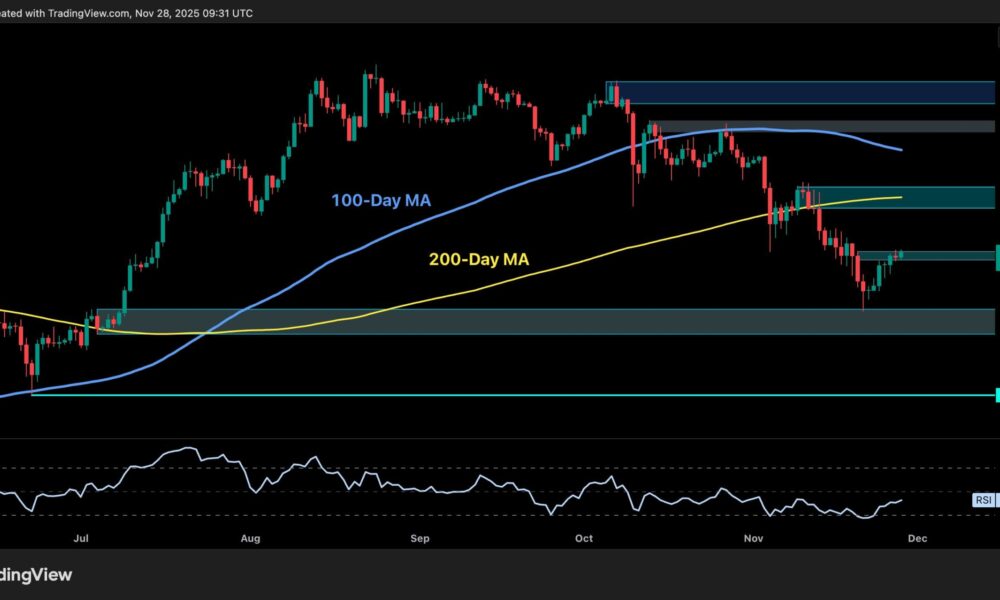The image size is (1000, 600).
Task: Click the Oct label on the time axis
Action: pos(582,538)
